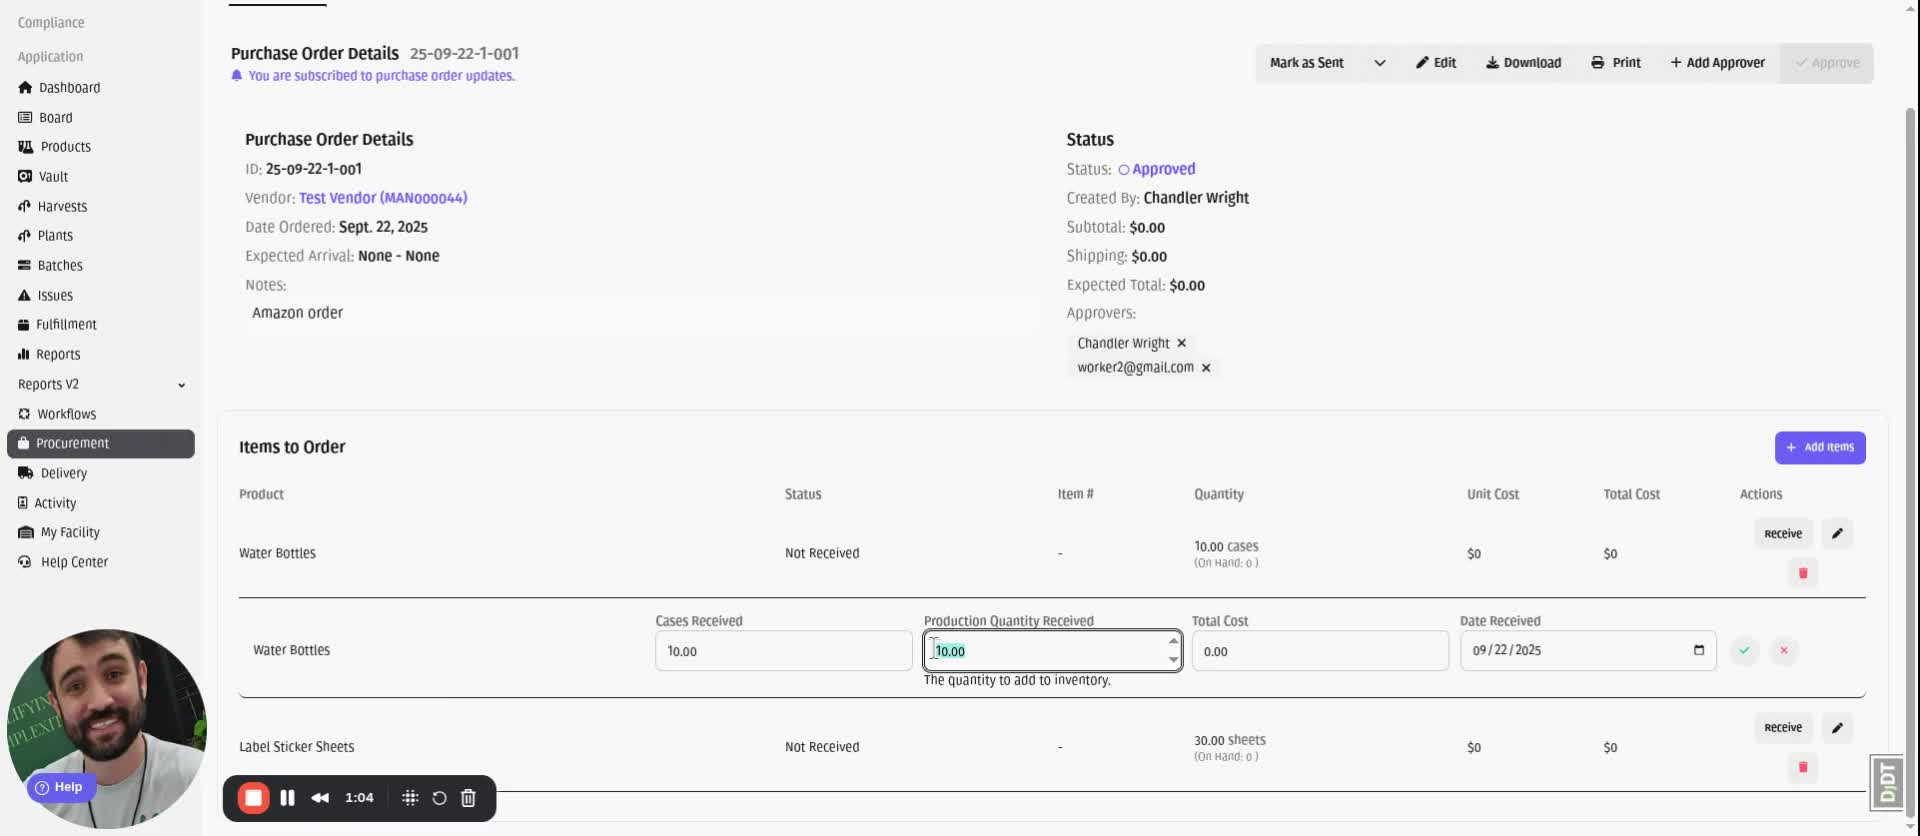The image size is (1920, 836).
Task: Click the Product column header
Action: 261,495
